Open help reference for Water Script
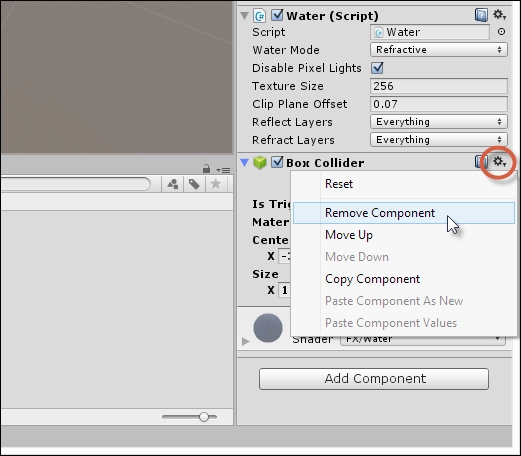 [x=481, y=15]
